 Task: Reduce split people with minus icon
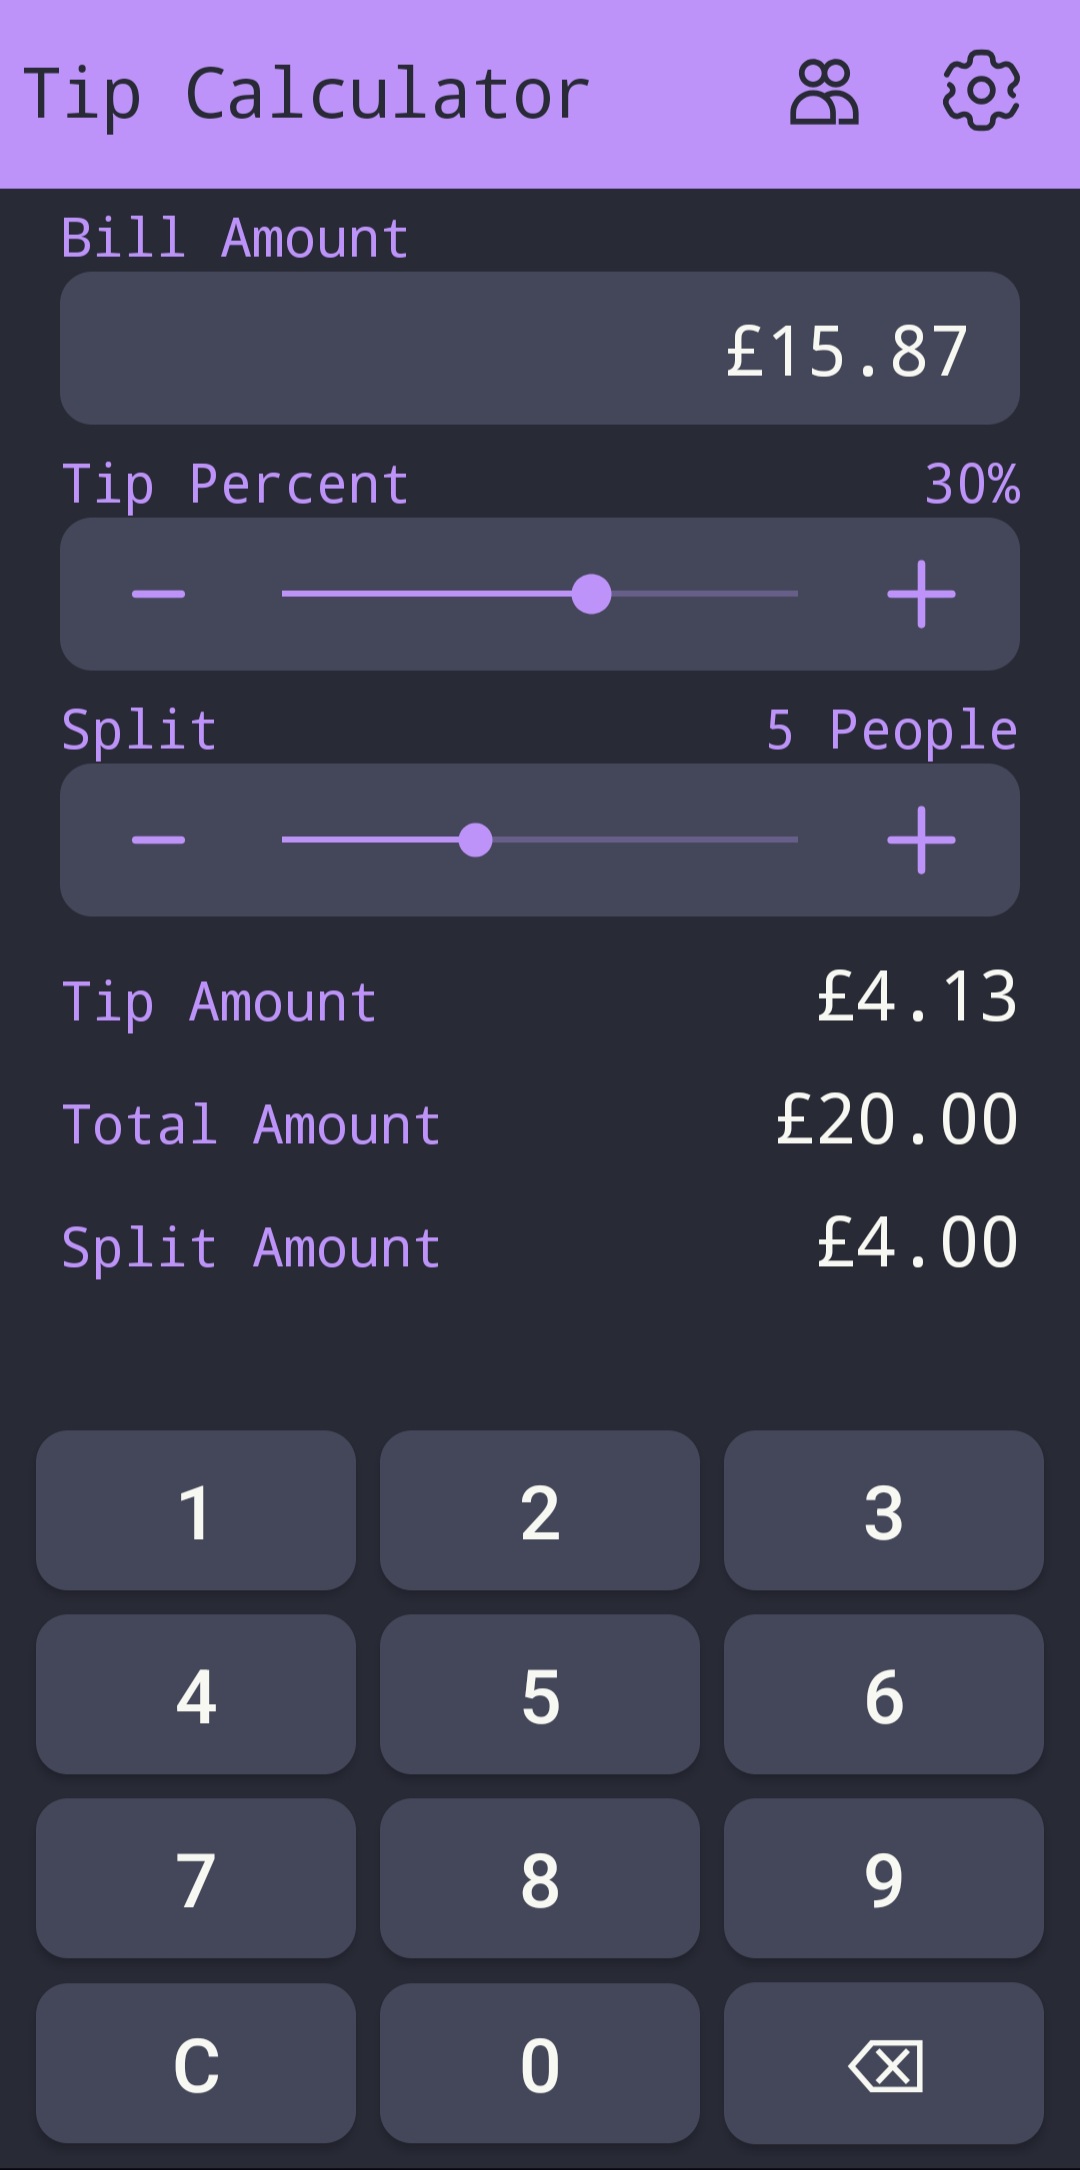(x=159, y=840)
